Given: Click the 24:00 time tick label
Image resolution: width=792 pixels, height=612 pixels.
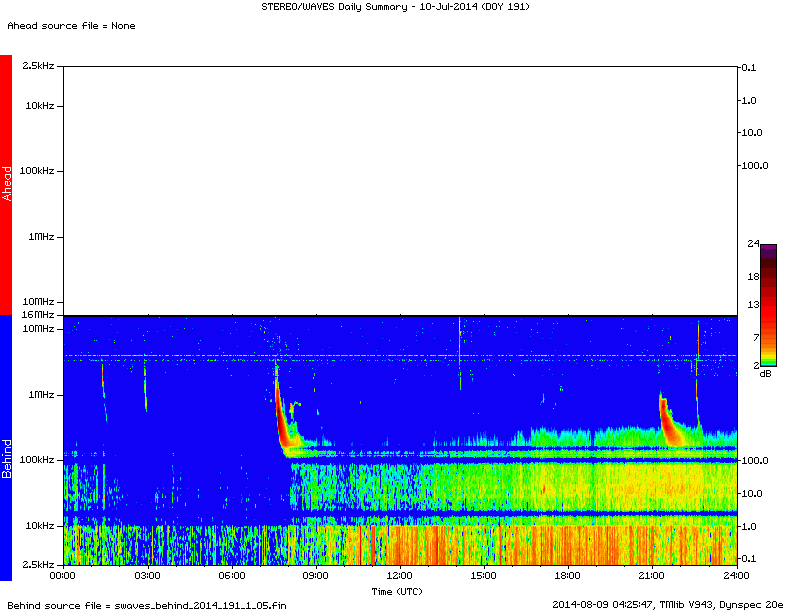Looking at the screenshot, I should [x=736, y=575].
